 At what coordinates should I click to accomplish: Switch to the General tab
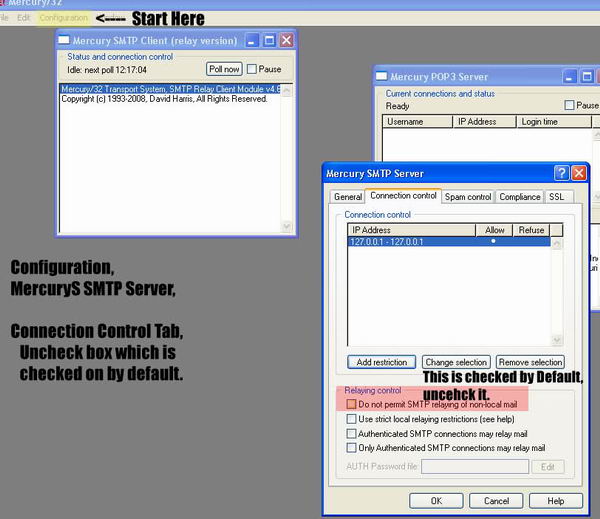pos(347,197)
